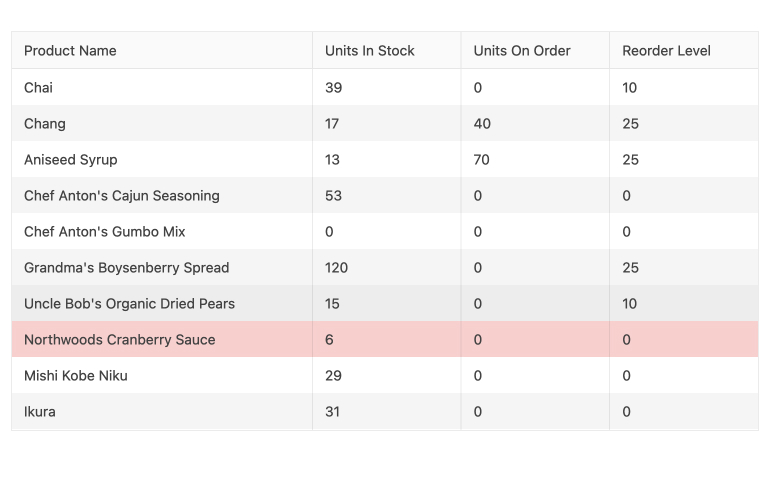Click units on order value 70
Image resolution: width=770 pixels, height=491 pixels.
481,160
